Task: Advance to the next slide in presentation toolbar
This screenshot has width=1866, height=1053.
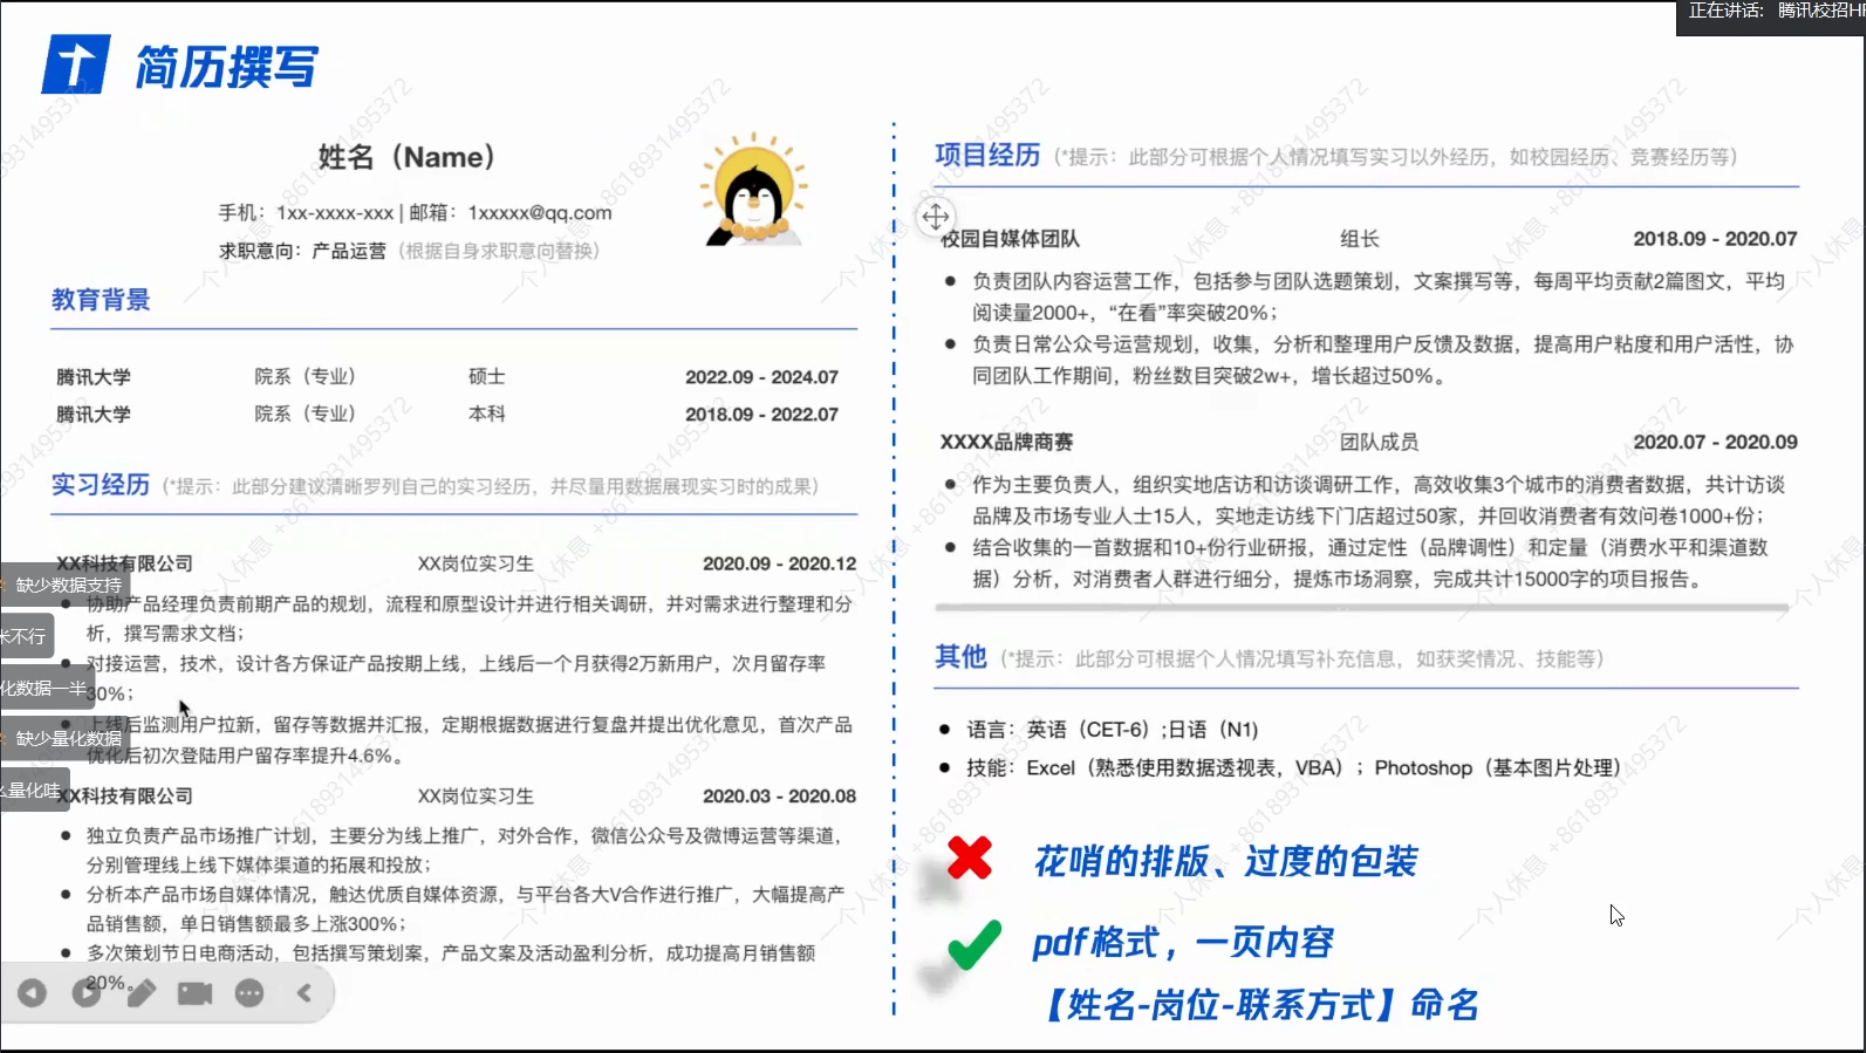Action: click(x=87, y=993)
